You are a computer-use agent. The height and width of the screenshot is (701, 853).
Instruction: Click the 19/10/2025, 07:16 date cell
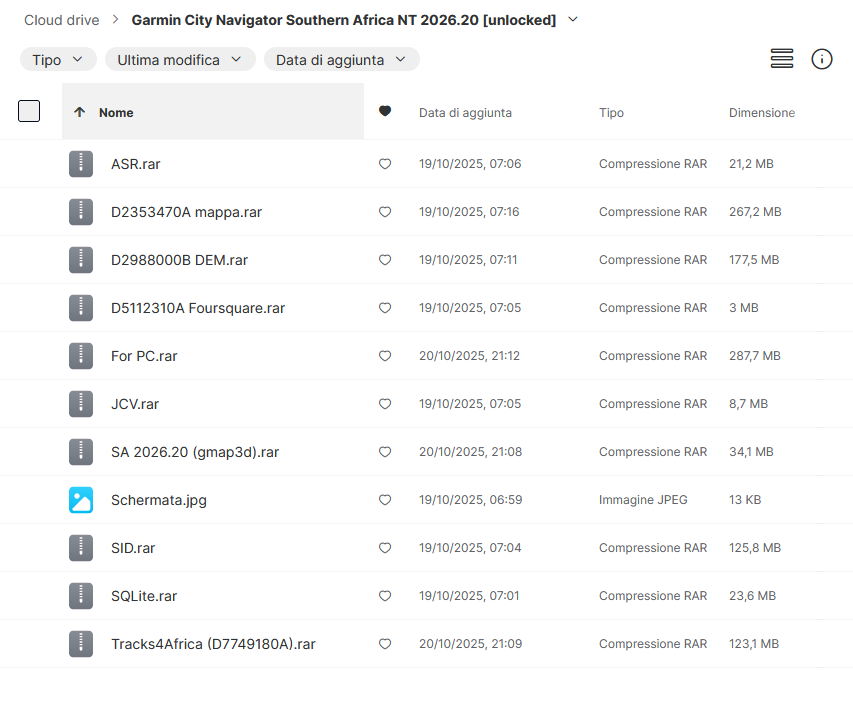pyautogui.click(x=469, y=212)
